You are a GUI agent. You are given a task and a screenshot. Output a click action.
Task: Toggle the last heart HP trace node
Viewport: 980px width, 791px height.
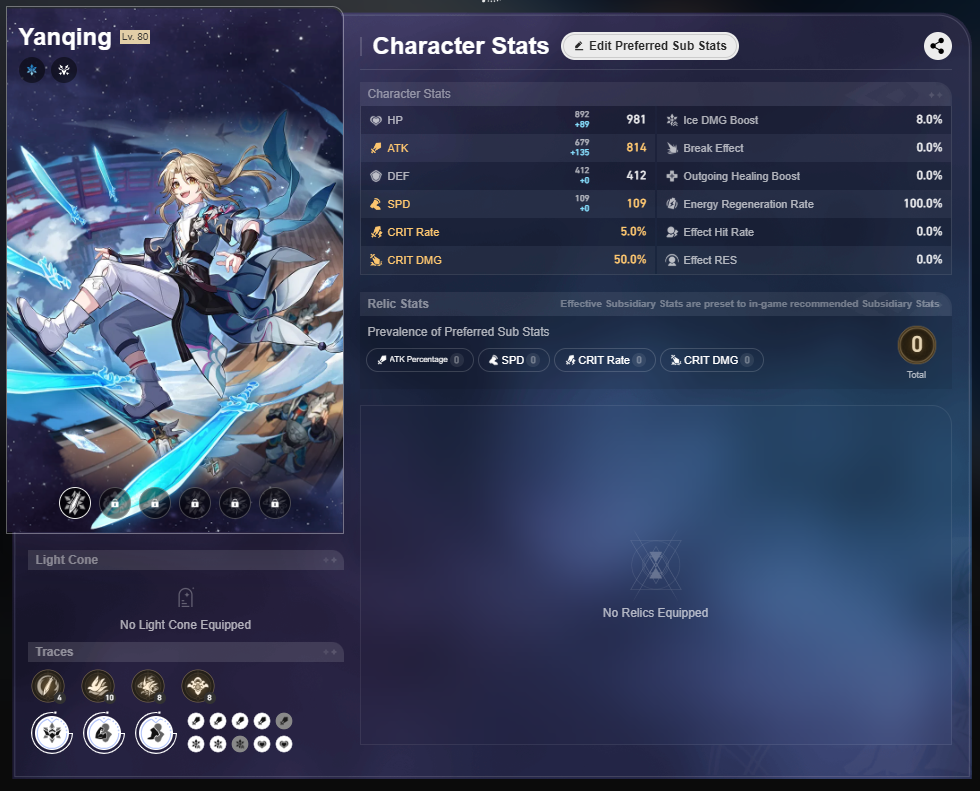[x=284, y=744]
